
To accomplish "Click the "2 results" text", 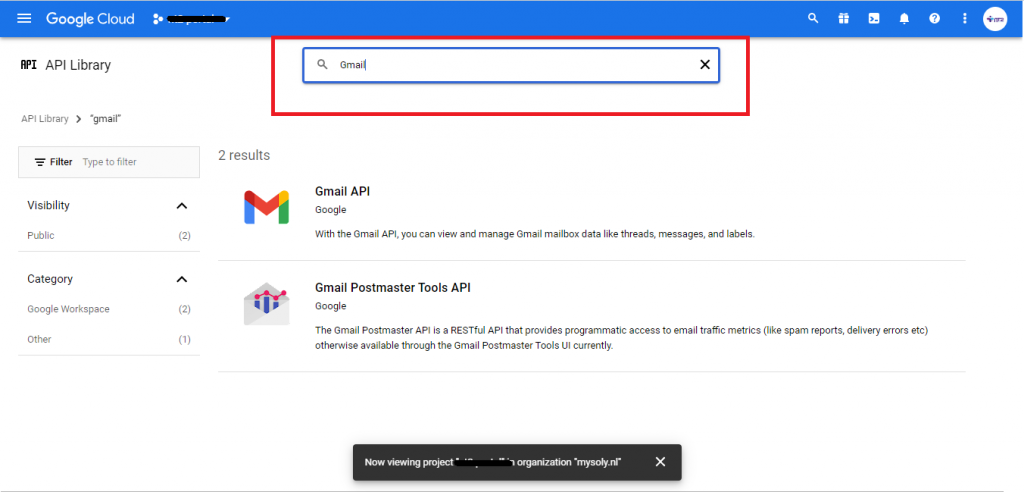I will (x=244, y=156).
